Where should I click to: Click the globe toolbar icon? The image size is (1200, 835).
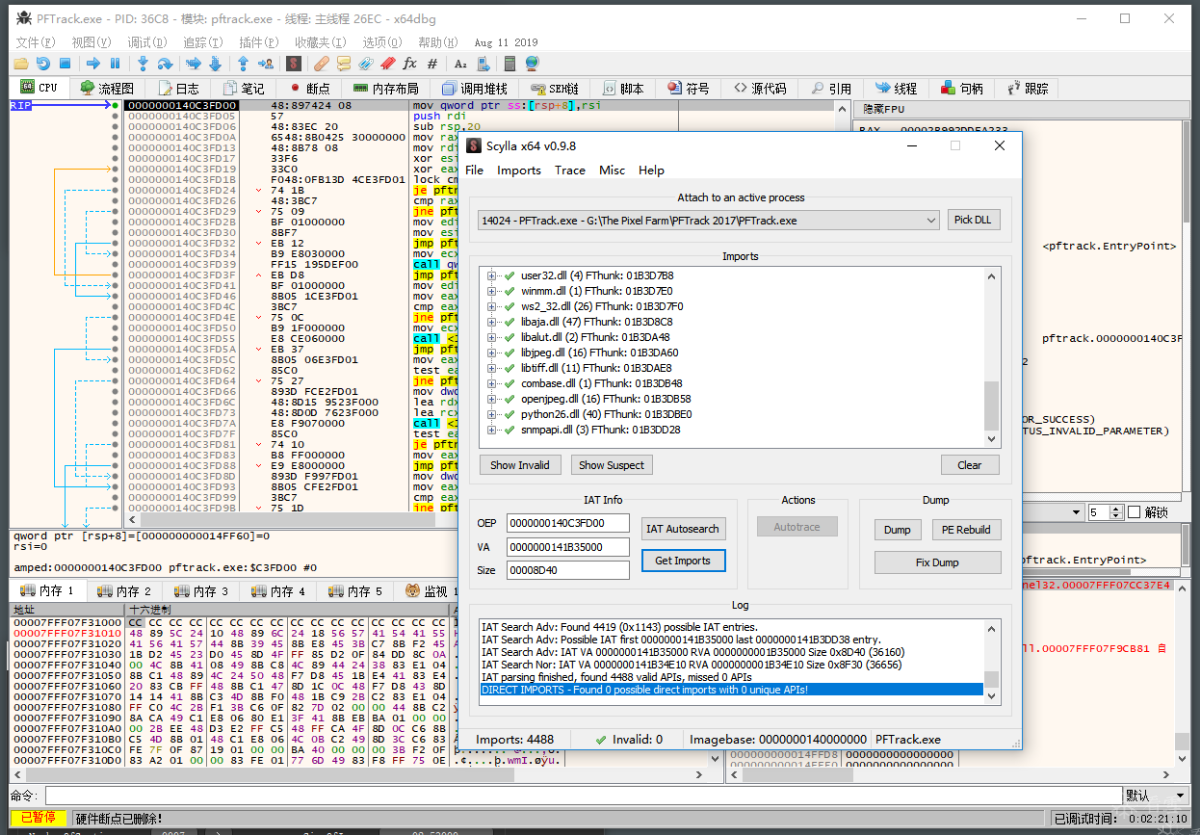(531, 63)
